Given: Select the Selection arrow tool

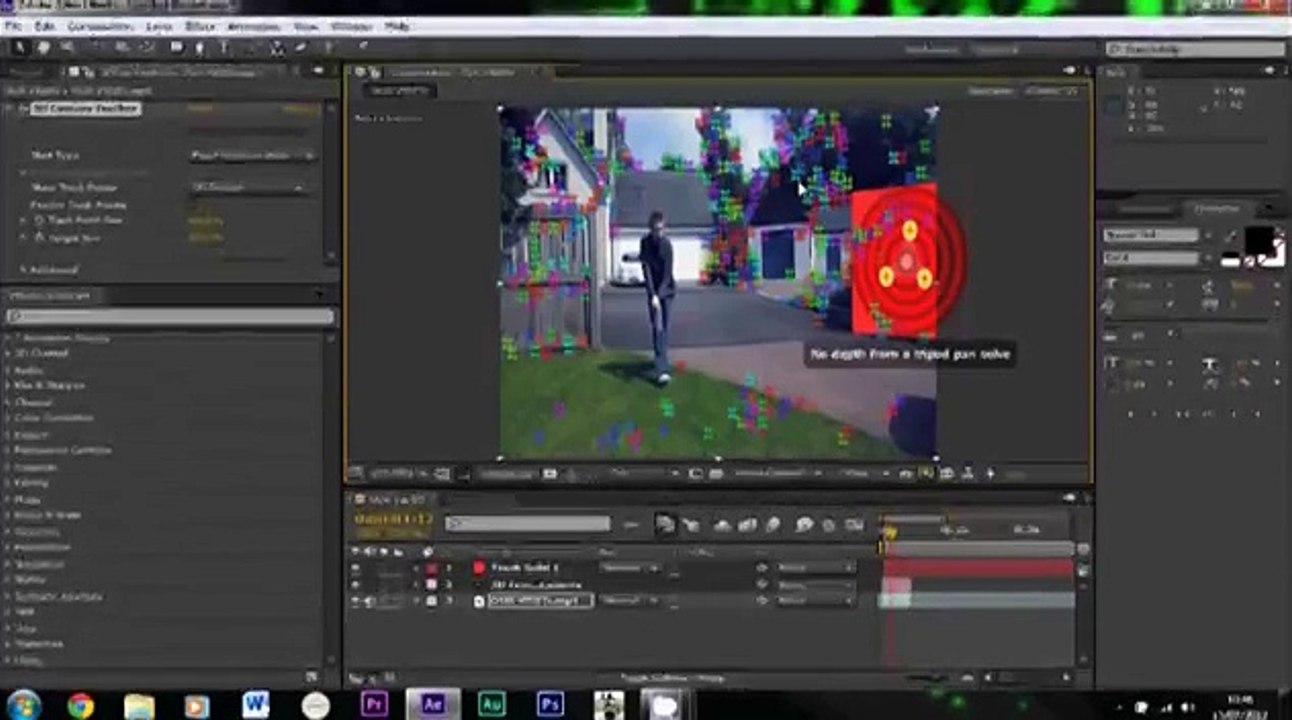Looking at the screenshot, I should (x=19, y=47).
